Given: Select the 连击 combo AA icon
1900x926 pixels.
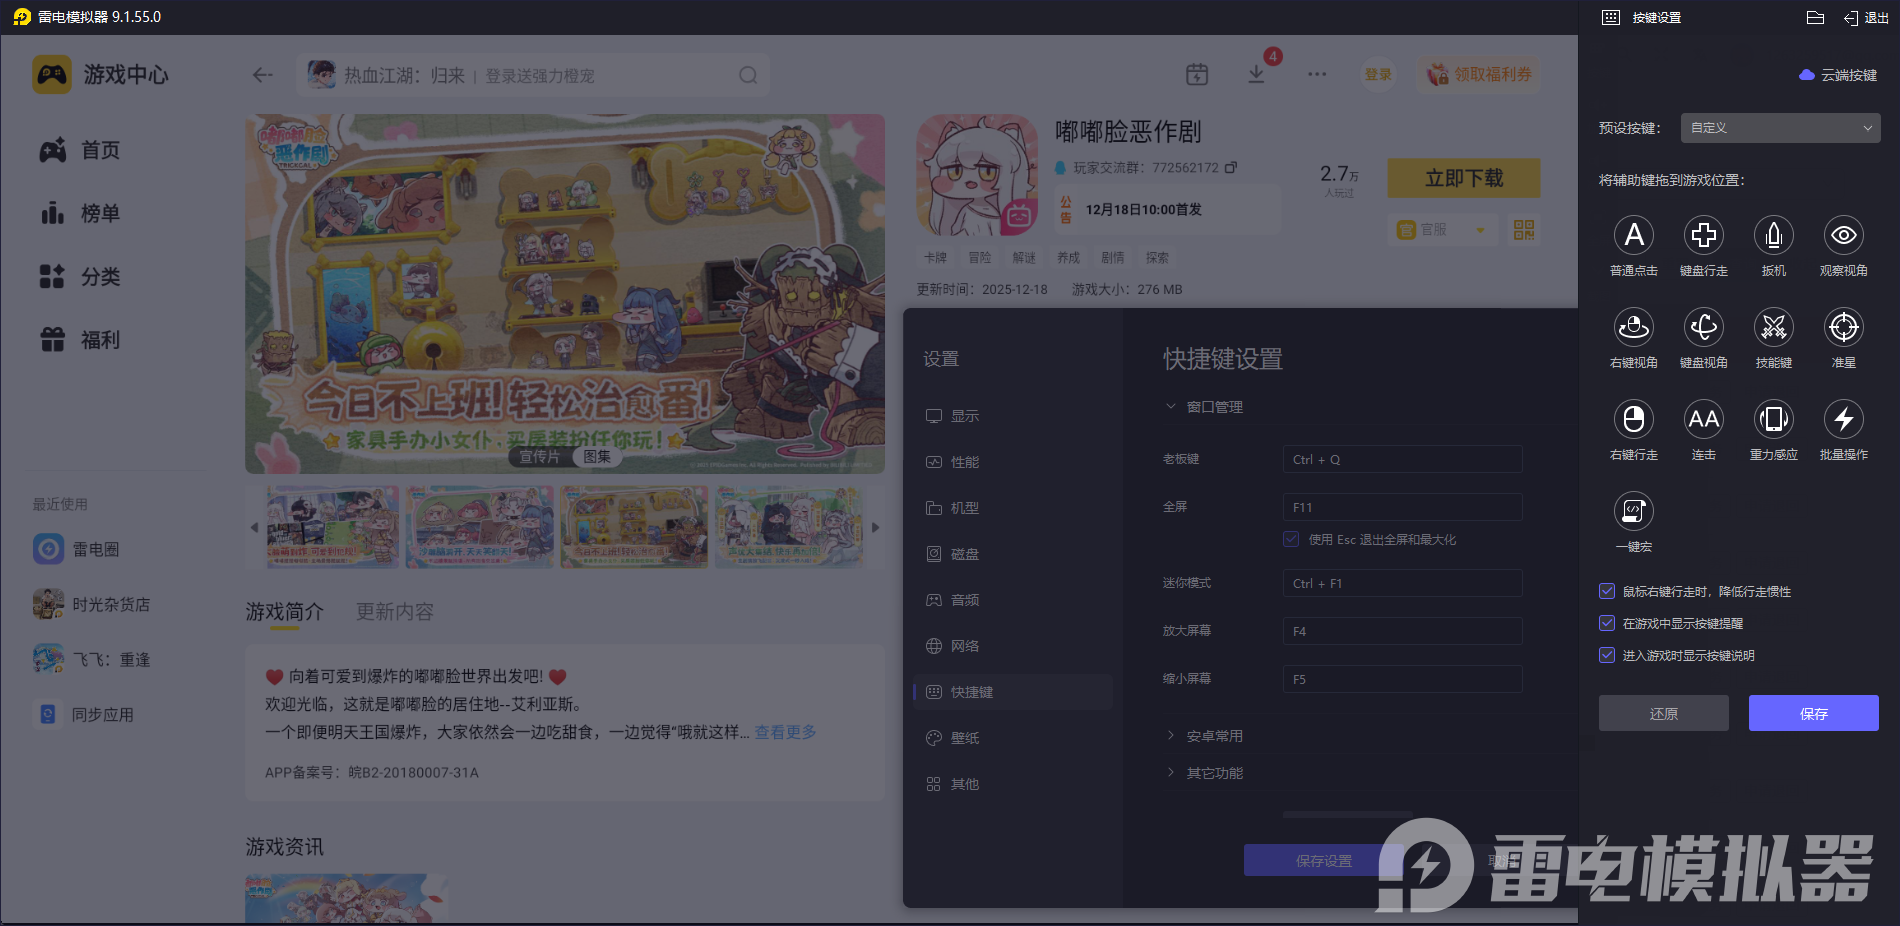Looking at the screenshot, I should tap(1704, 419).
